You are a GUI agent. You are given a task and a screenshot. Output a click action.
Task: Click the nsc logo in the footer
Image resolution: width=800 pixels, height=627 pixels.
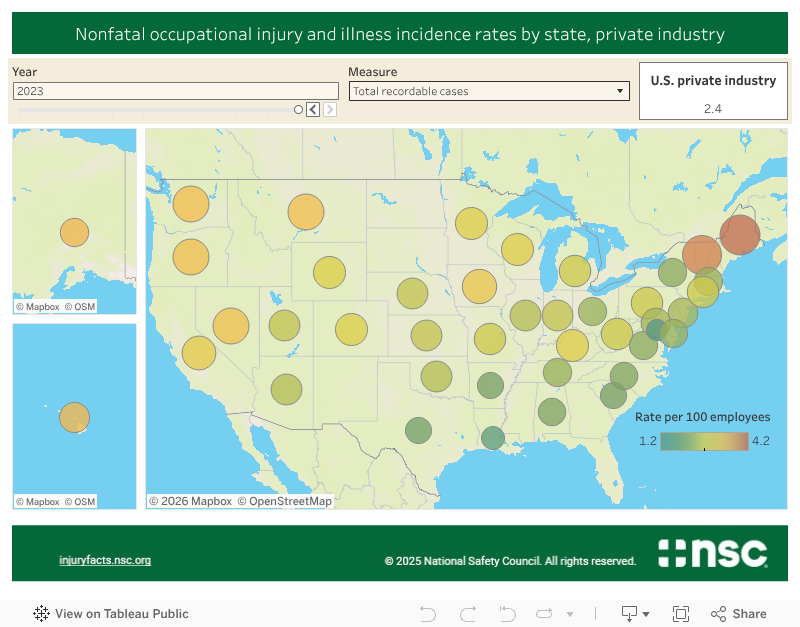[712, 553]
